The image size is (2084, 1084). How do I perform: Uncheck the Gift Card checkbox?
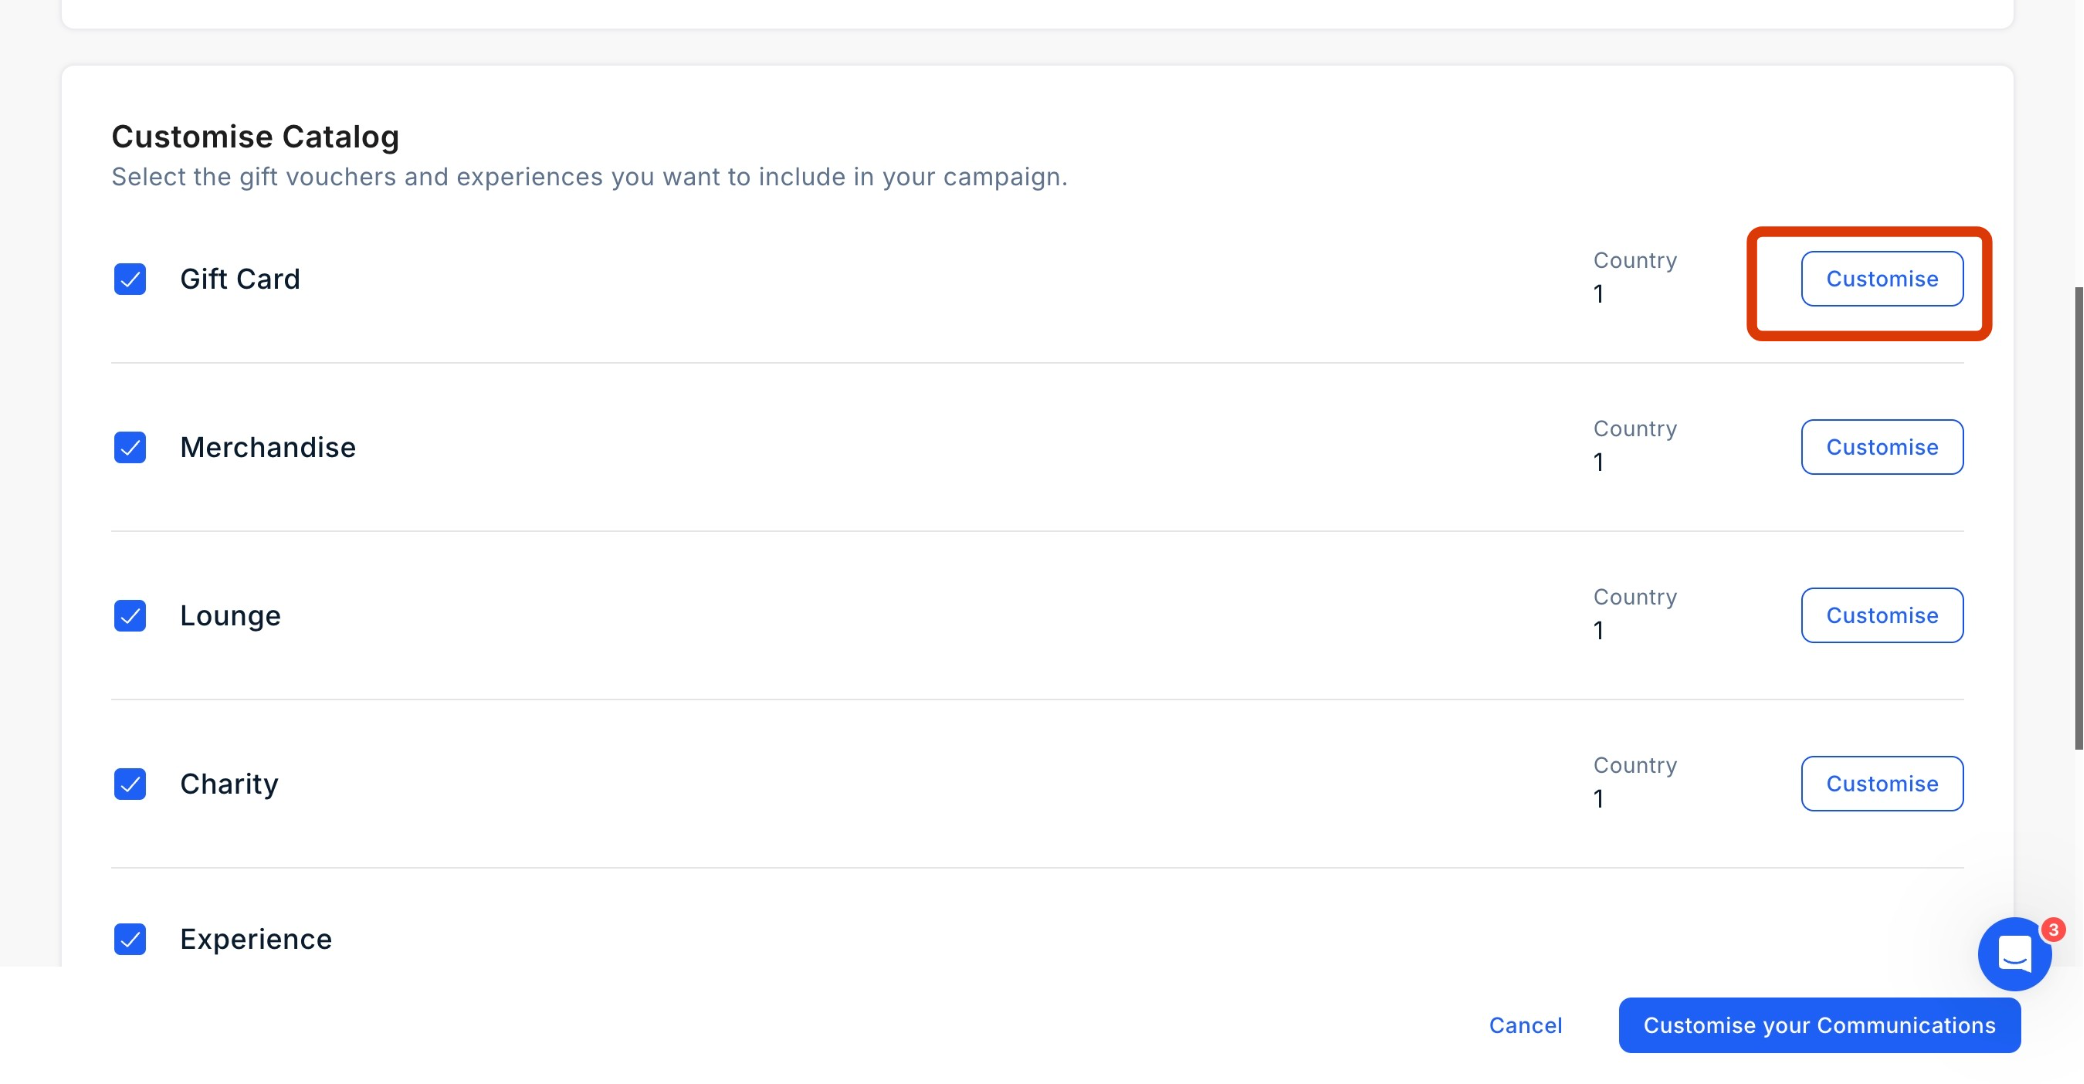point(130,279)
